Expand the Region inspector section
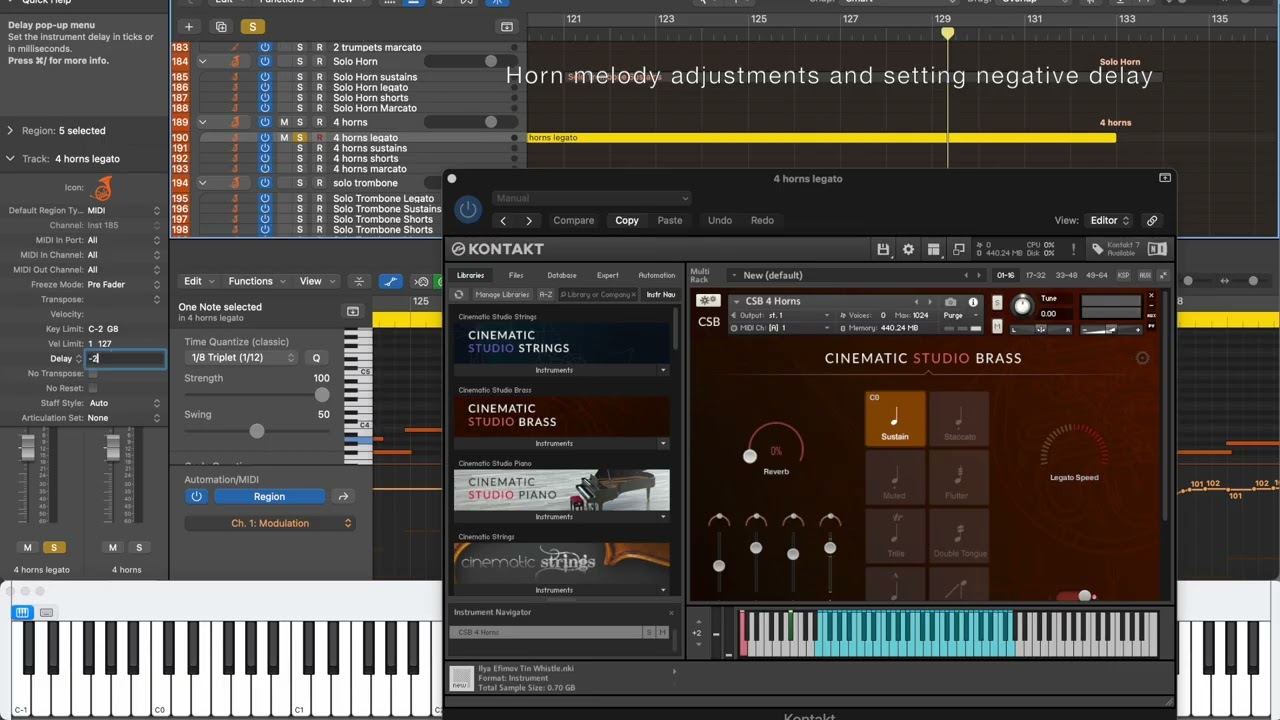1280x720 pixels. tap(10, 131)
